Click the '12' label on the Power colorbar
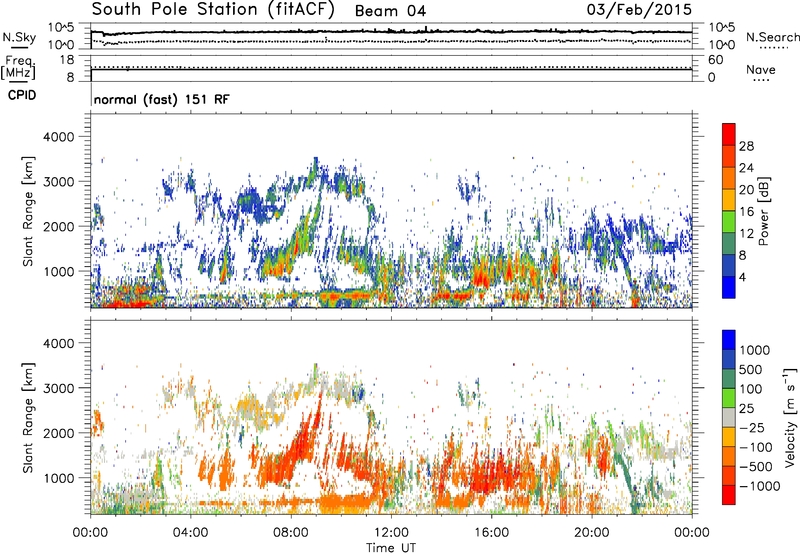Viewport: 800px width, 554px height. (x=746, y=234)
